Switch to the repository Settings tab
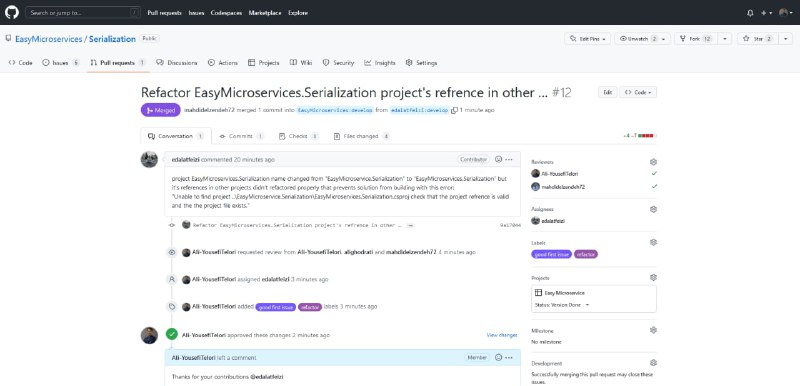Viewport: 800px width, 386px height. (x=421, y=63)
